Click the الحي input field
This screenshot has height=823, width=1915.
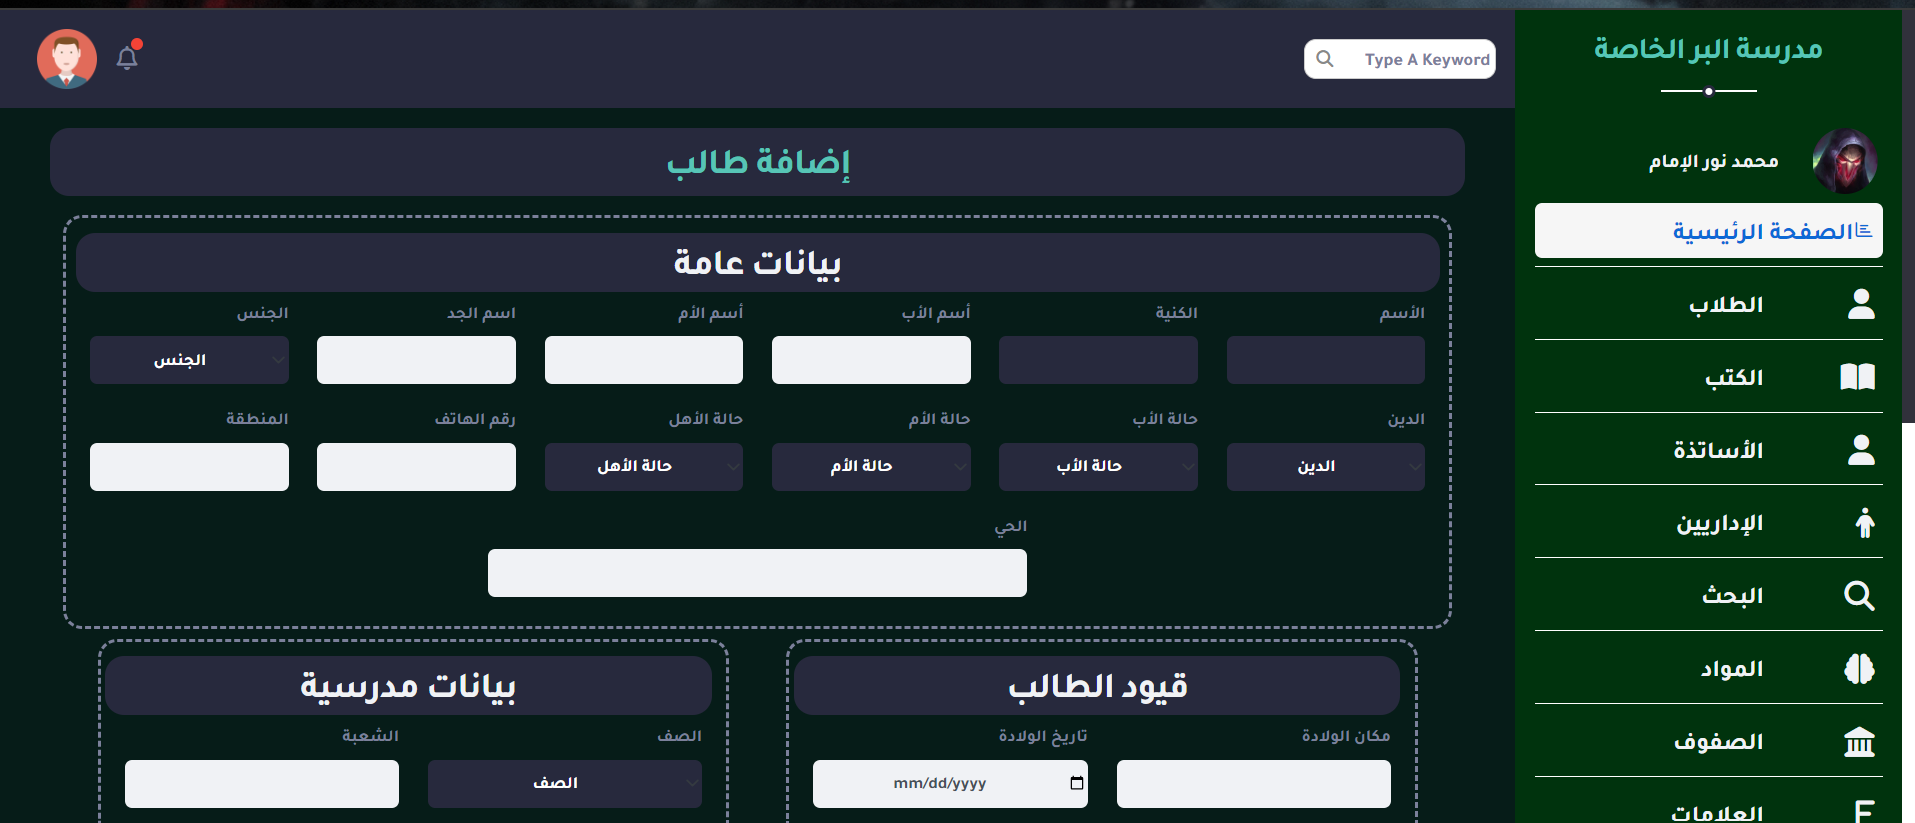757,573
